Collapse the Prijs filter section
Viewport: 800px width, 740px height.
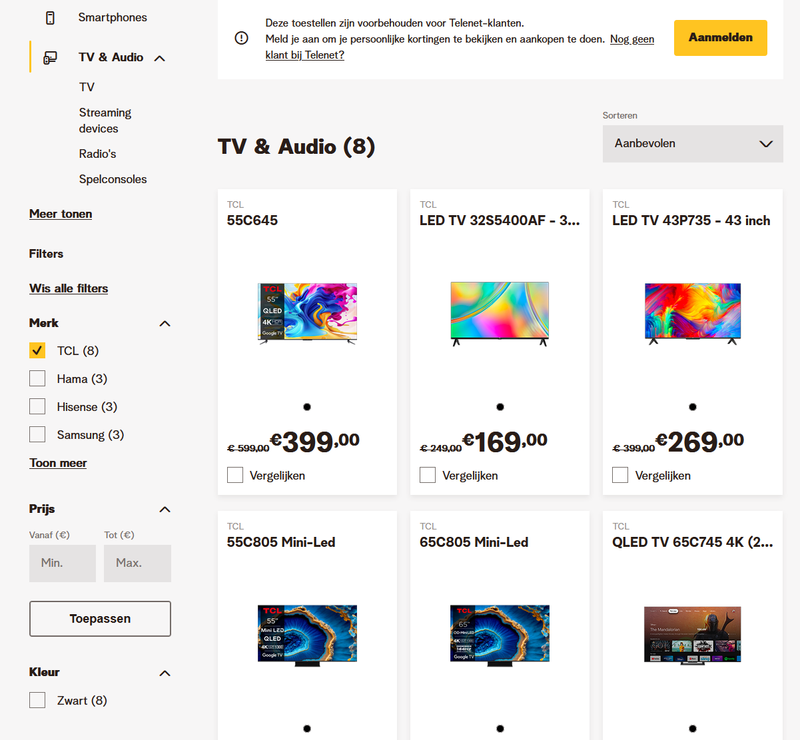[165, 510]
